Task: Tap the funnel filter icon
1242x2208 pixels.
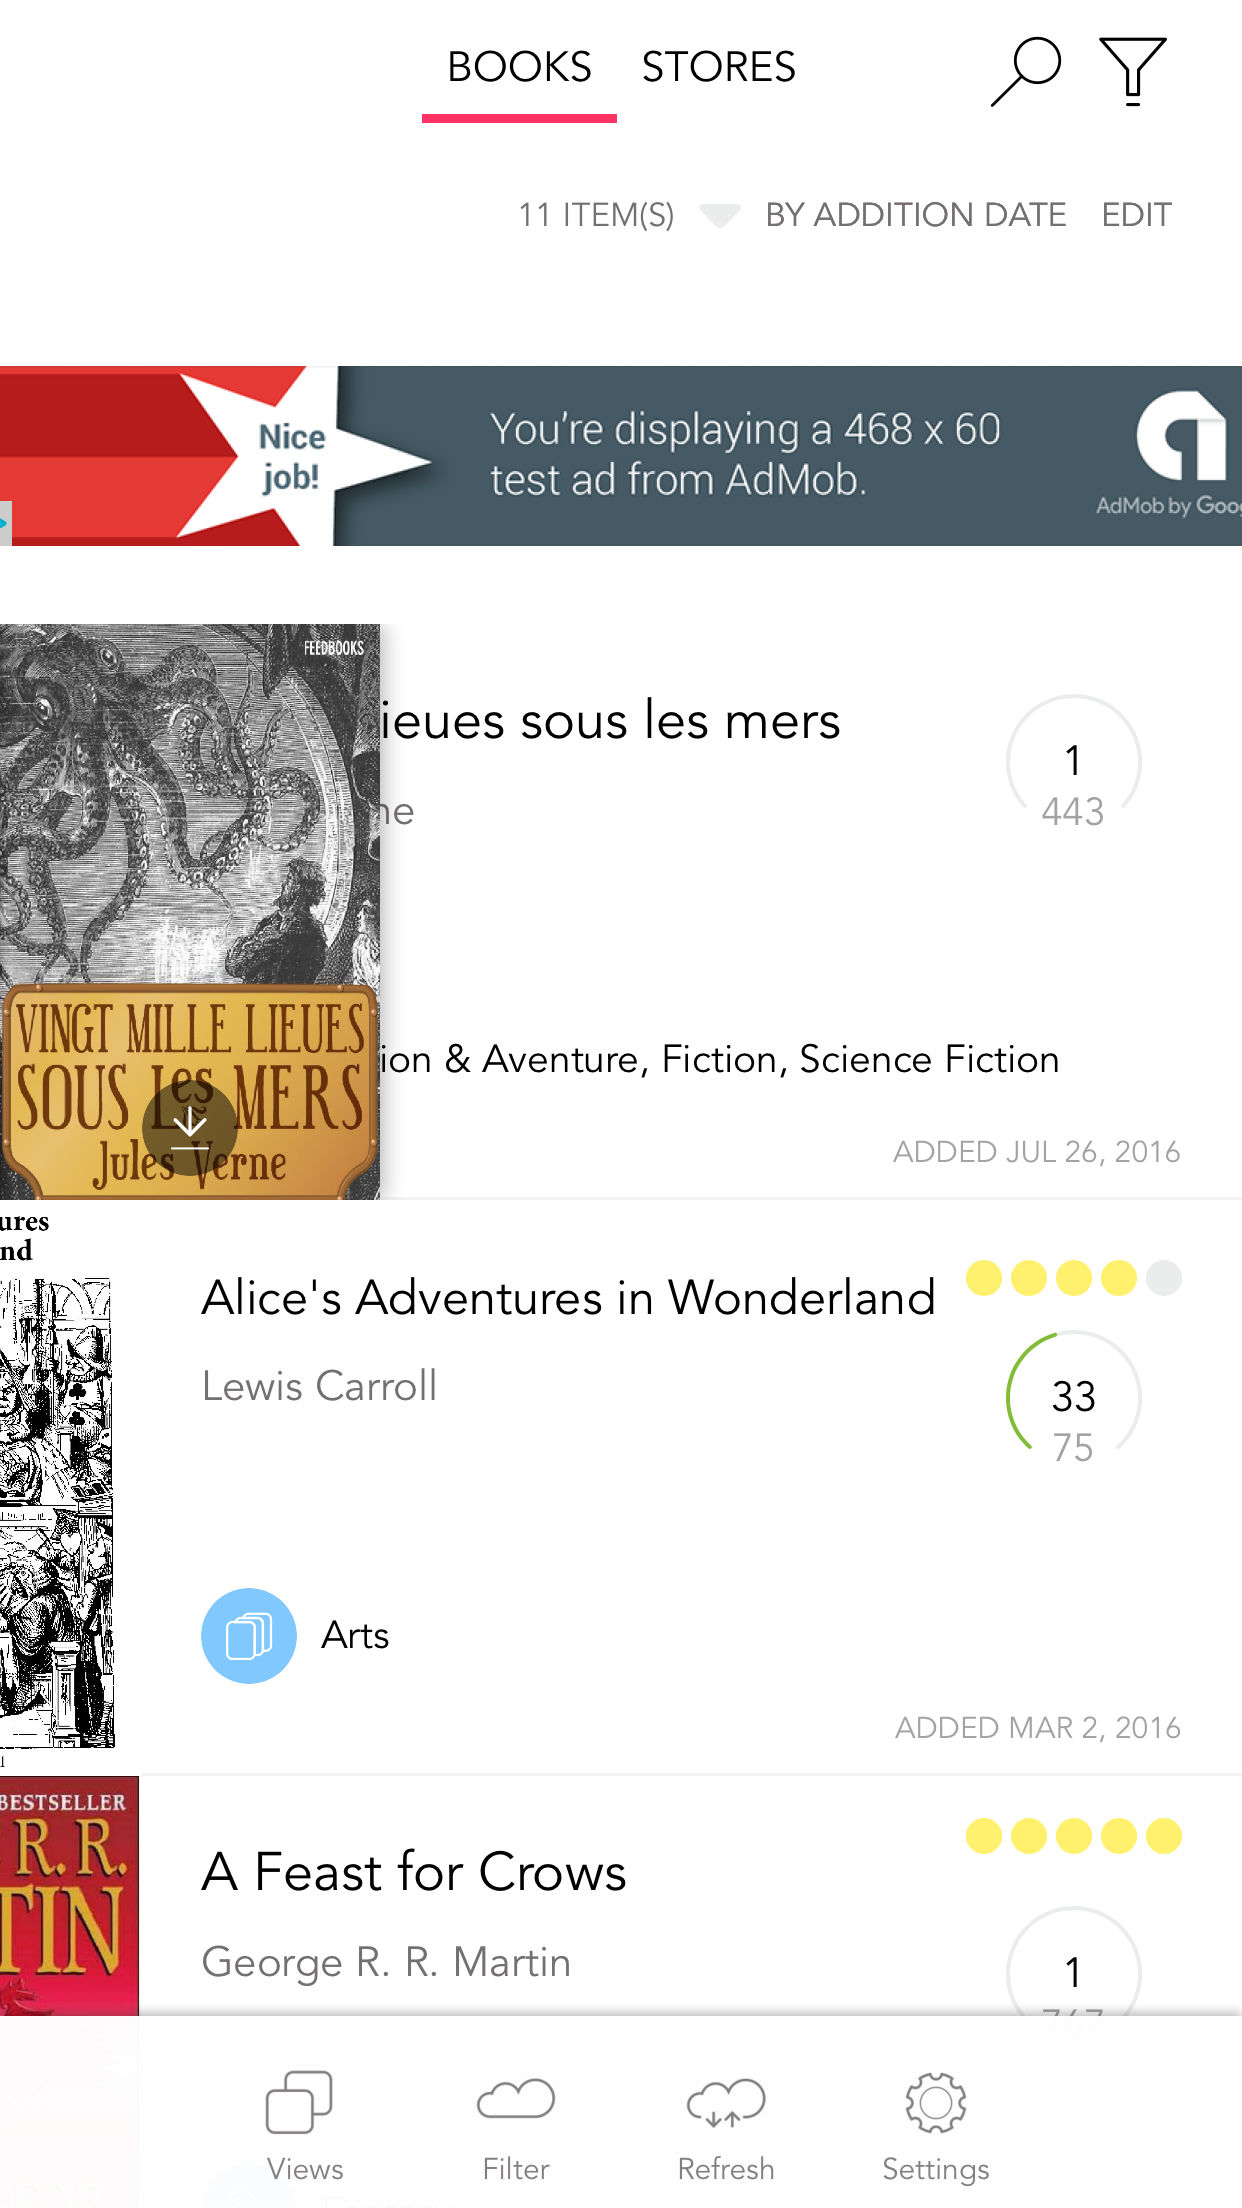Action: click(x=1132, y=71)
